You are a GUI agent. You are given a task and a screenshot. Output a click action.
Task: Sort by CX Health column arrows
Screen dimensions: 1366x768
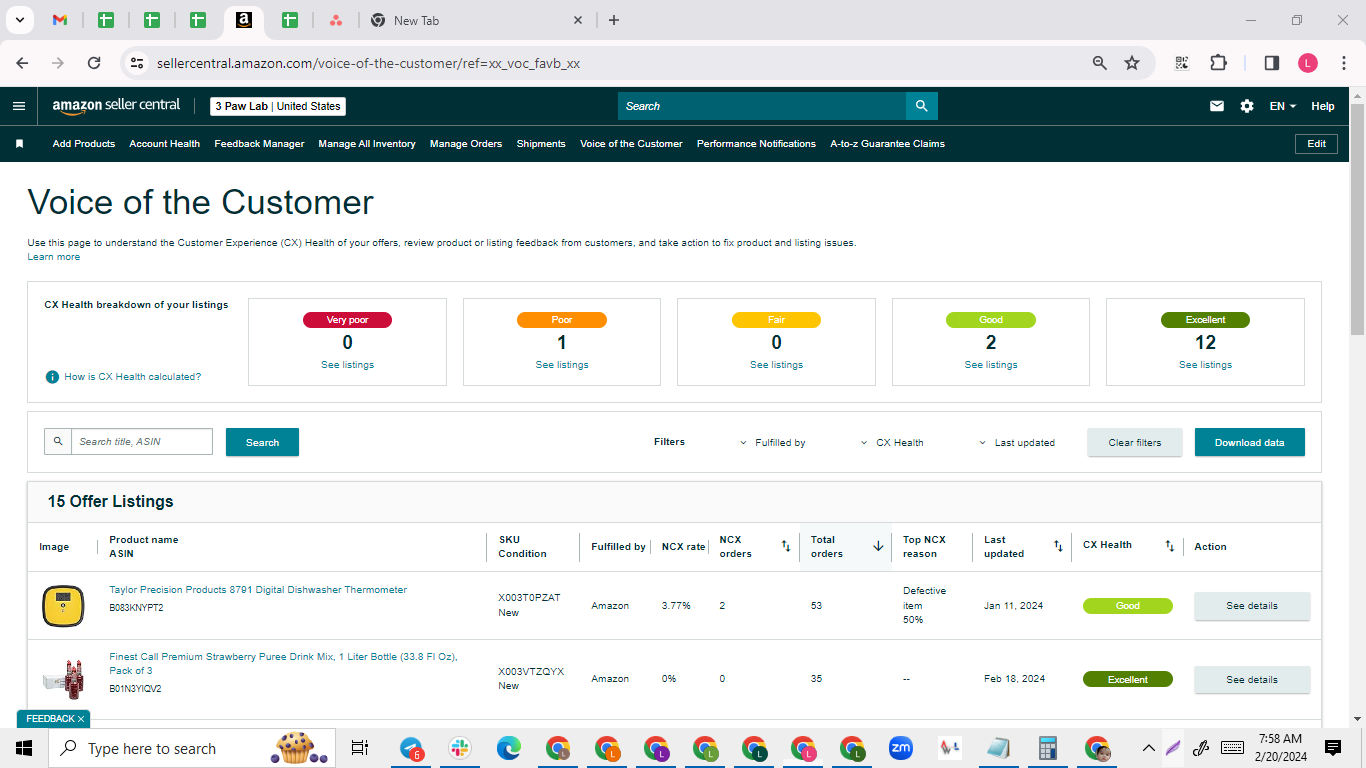click(1169, 546)
